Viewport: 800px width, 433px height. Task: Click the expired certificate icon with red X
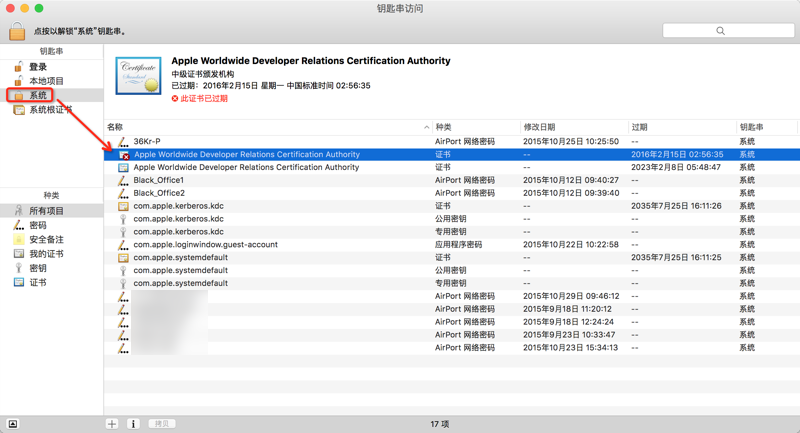coord(123,155)
